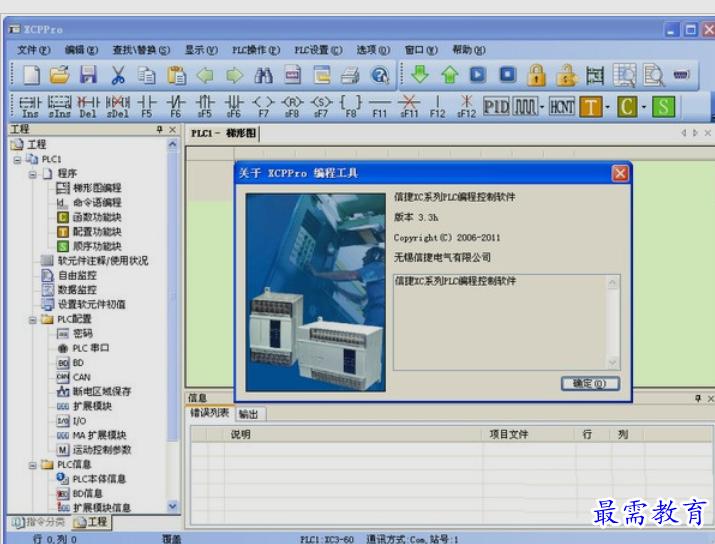Open a project with the folder icon
This screenshot has width=715, height=544.
click(60, 75)
